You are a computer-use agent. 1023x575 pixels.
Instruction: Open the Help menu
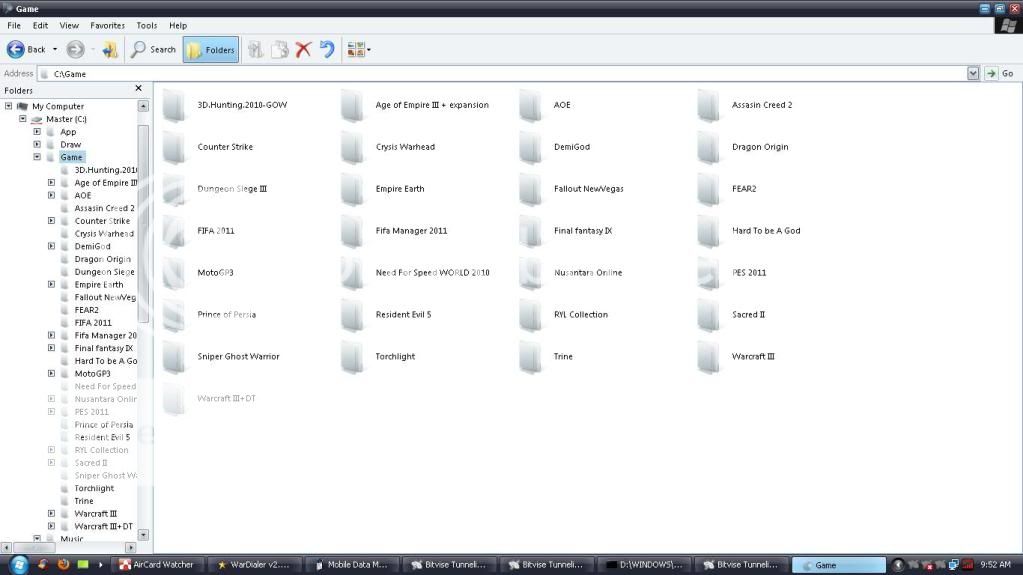(x=178, y=25)
